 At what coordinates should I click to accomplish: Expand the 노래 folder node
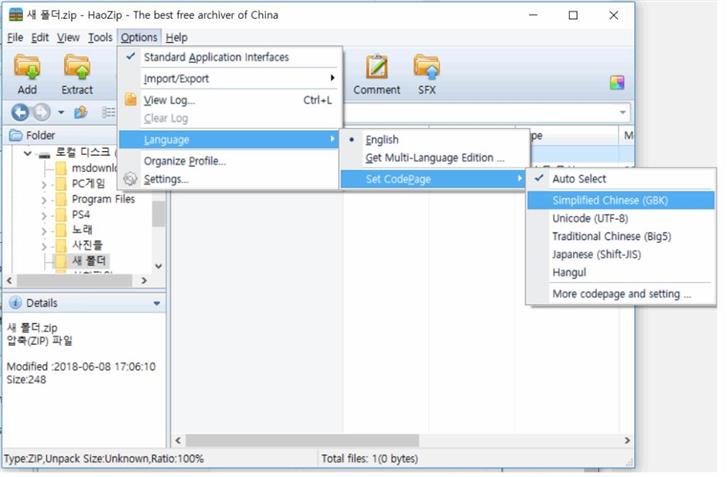[44, 231]
